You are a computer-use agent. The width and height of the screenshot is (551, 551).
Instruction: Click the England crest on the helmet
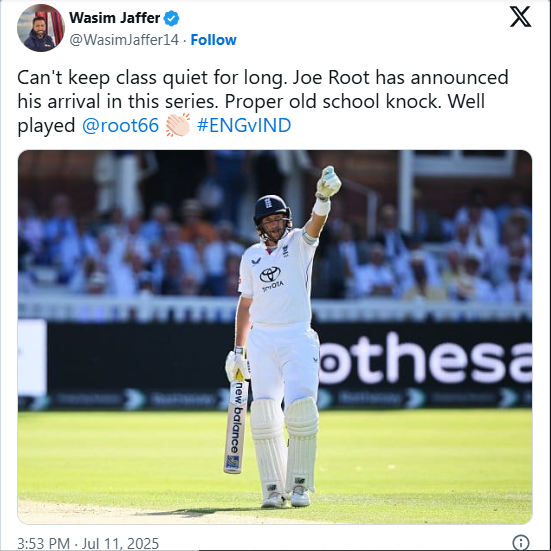click(268, 203)
